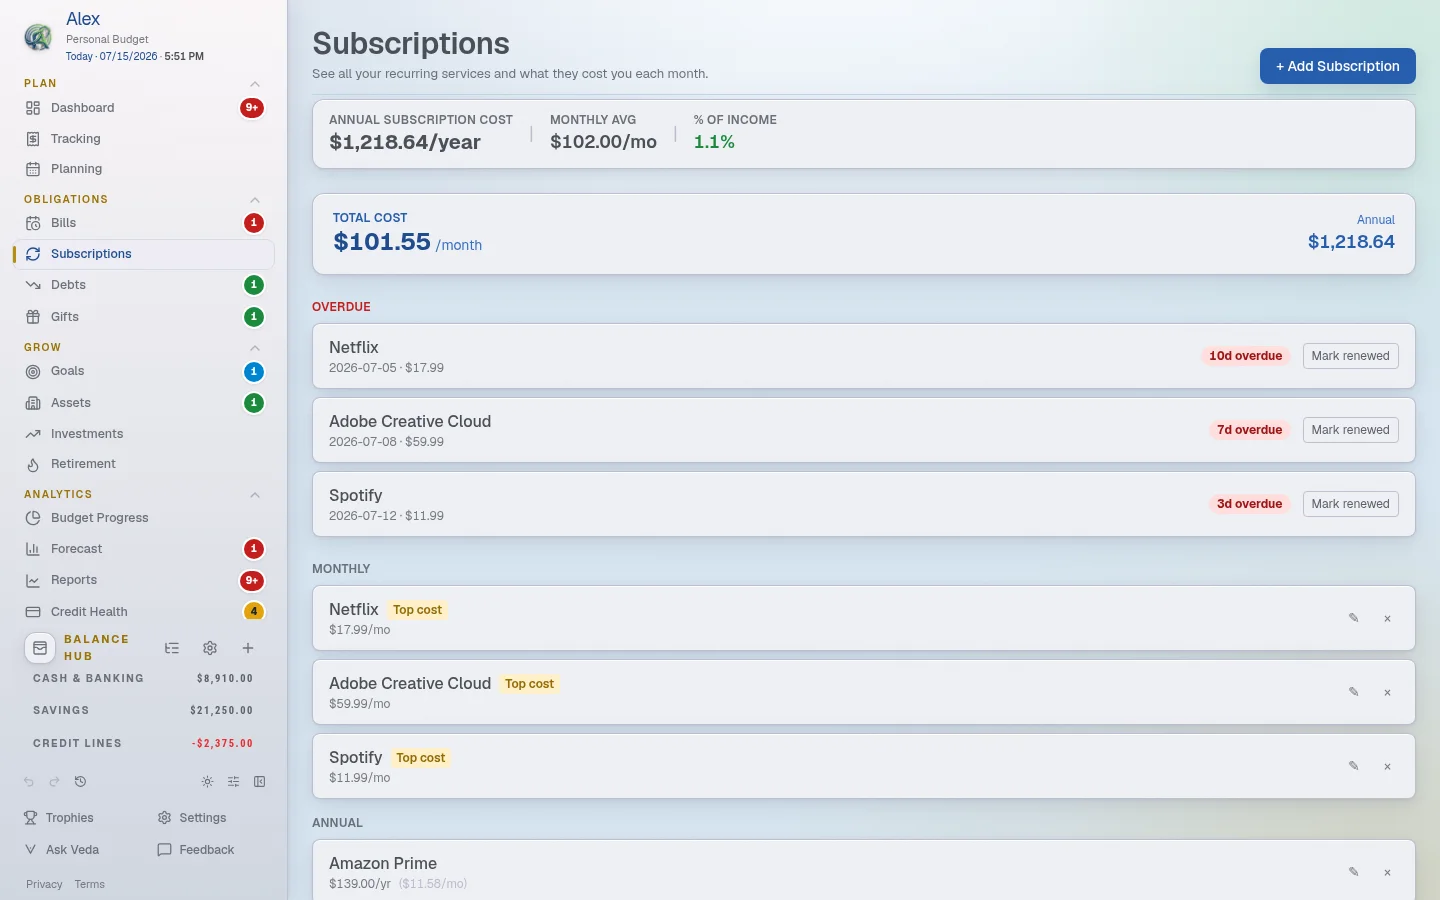Click the redo arrow icon

(x=54, y=782)
